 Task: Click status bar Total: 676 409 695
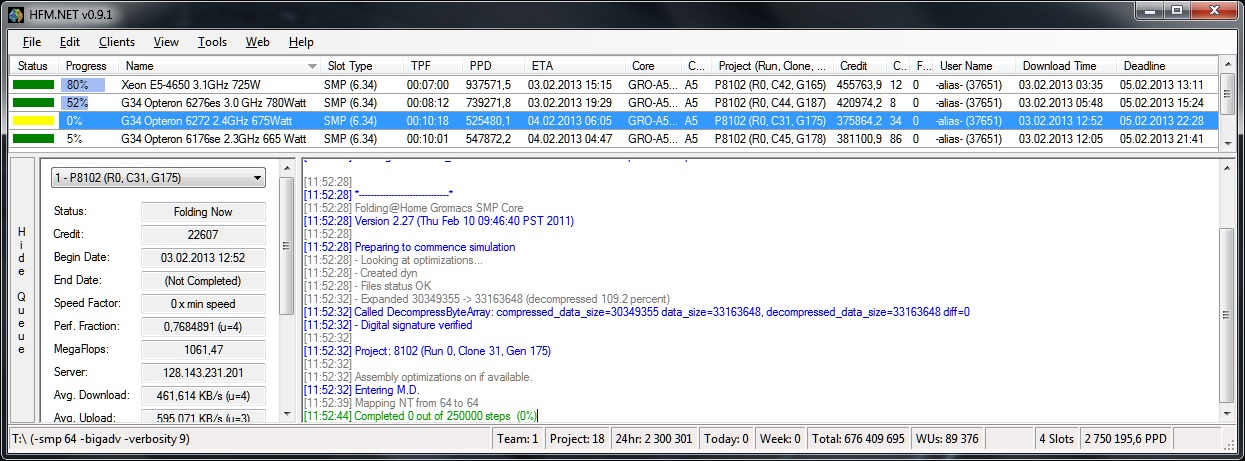click(x=858, y=439)
